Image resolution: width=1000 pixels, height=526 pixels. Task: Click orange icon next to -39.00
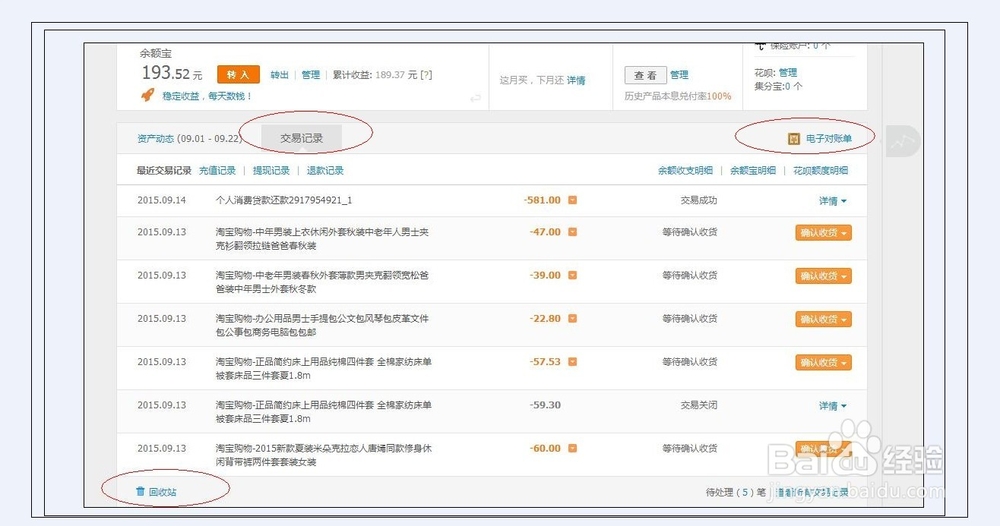point(573,275)
